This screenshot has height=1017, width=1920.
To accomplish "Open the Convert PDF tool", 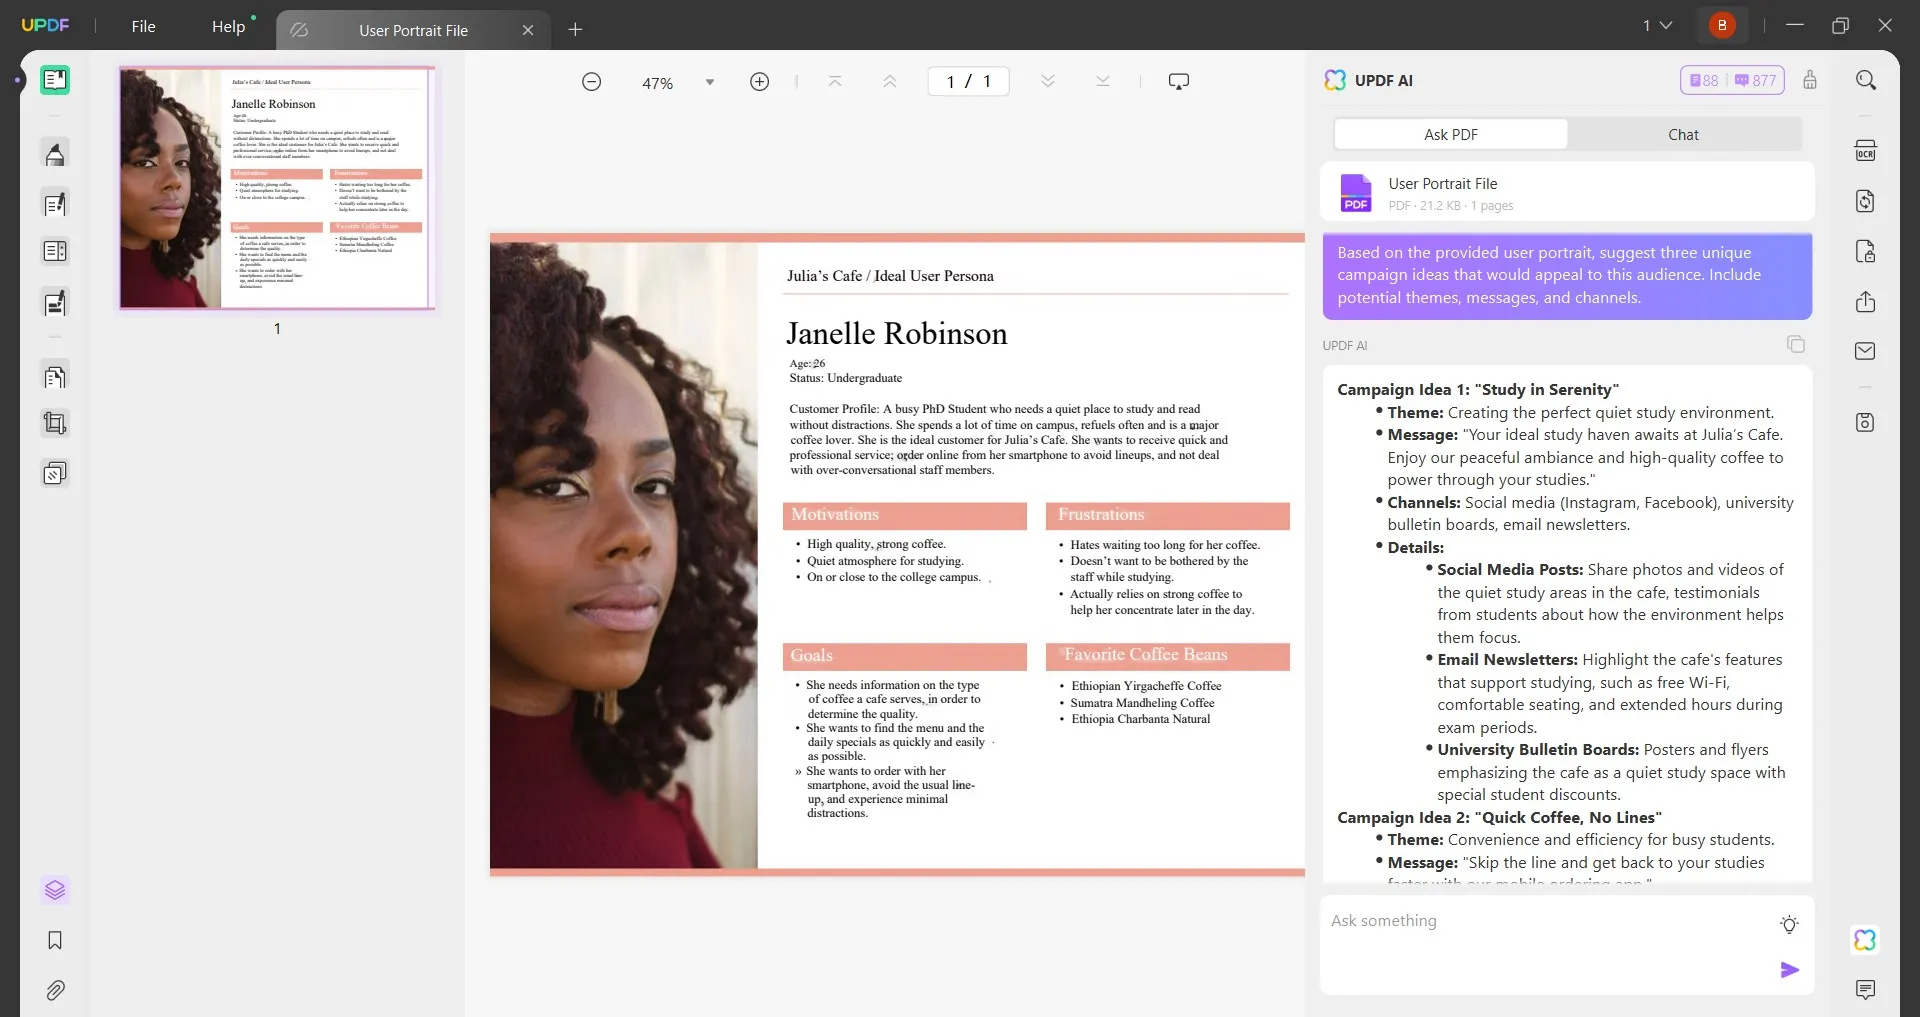I will tap(1866, 201).
